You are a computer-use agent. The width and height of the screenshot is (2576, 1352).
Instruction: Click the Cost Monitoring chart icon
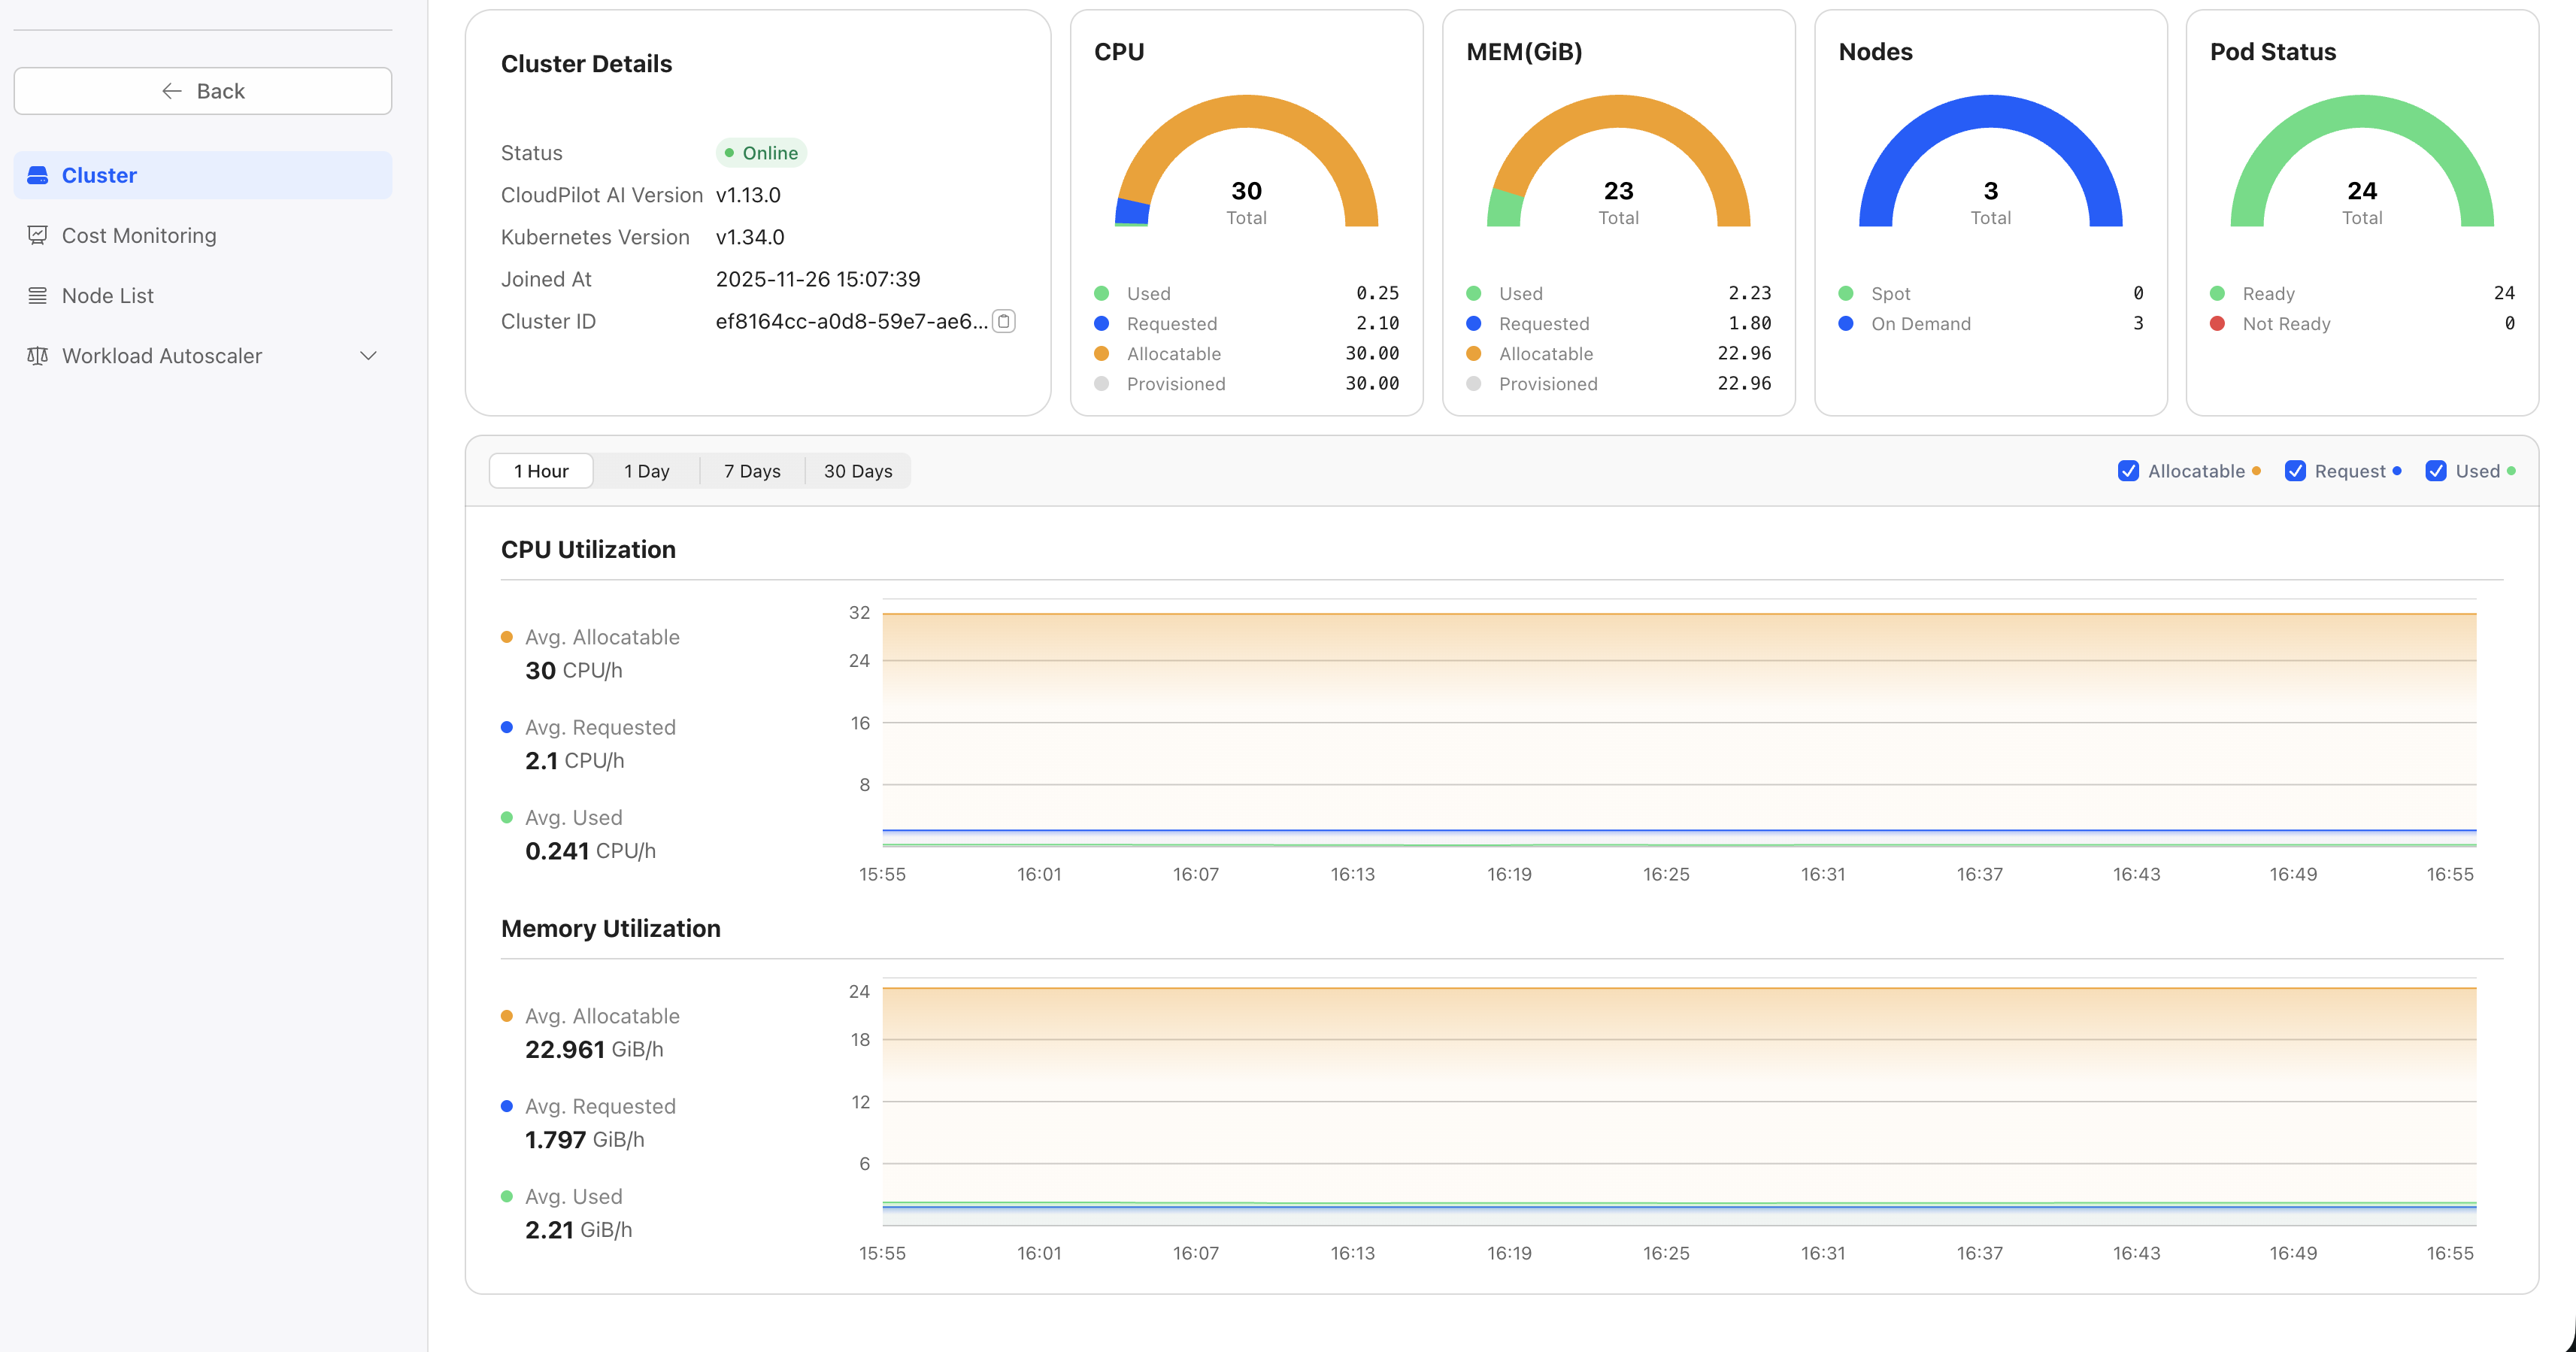38,235
